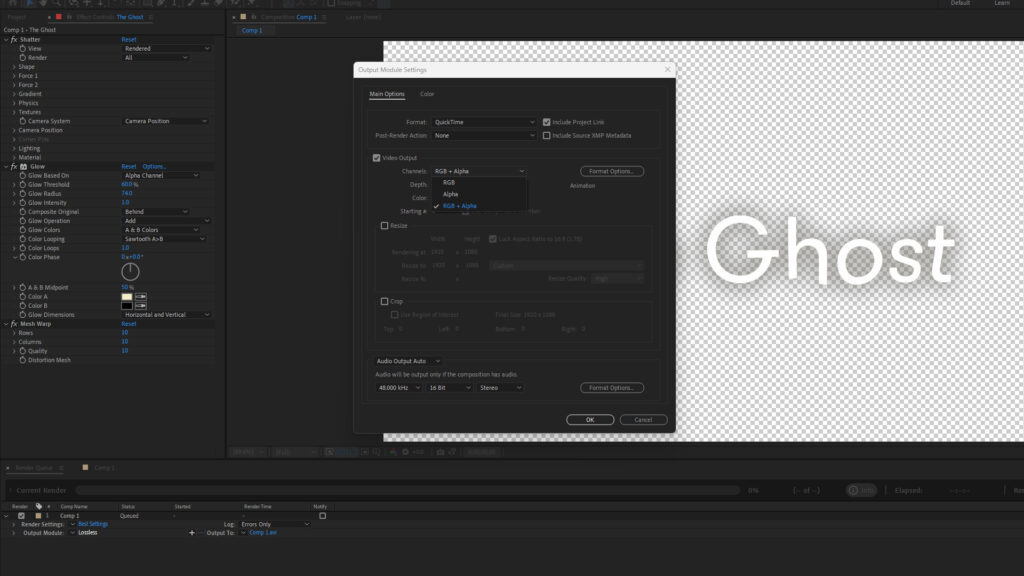
Task: Switch to the Color tab in Output Module Settings
Action: click(x=428, y=94)
